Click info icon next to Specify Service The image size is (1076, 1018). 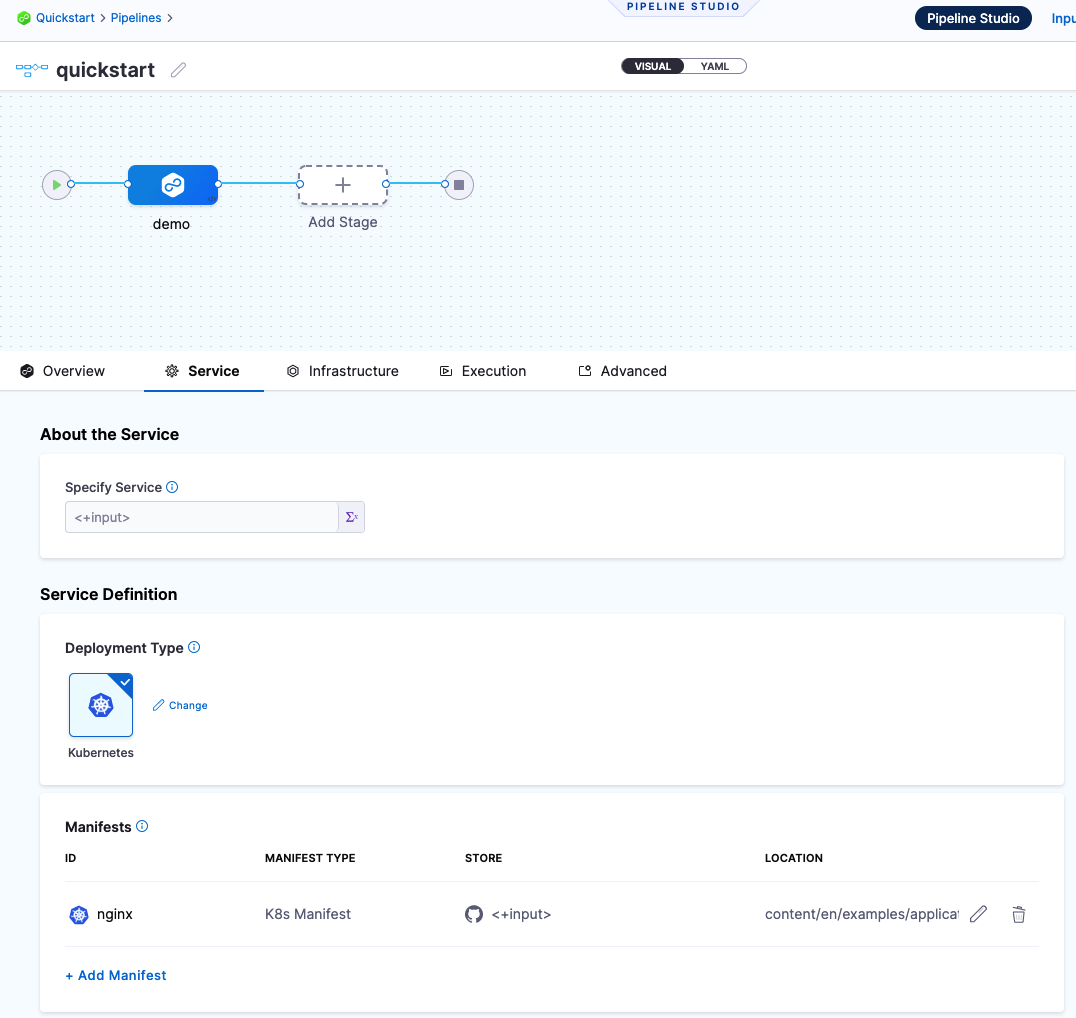click(x=172, y=487)
